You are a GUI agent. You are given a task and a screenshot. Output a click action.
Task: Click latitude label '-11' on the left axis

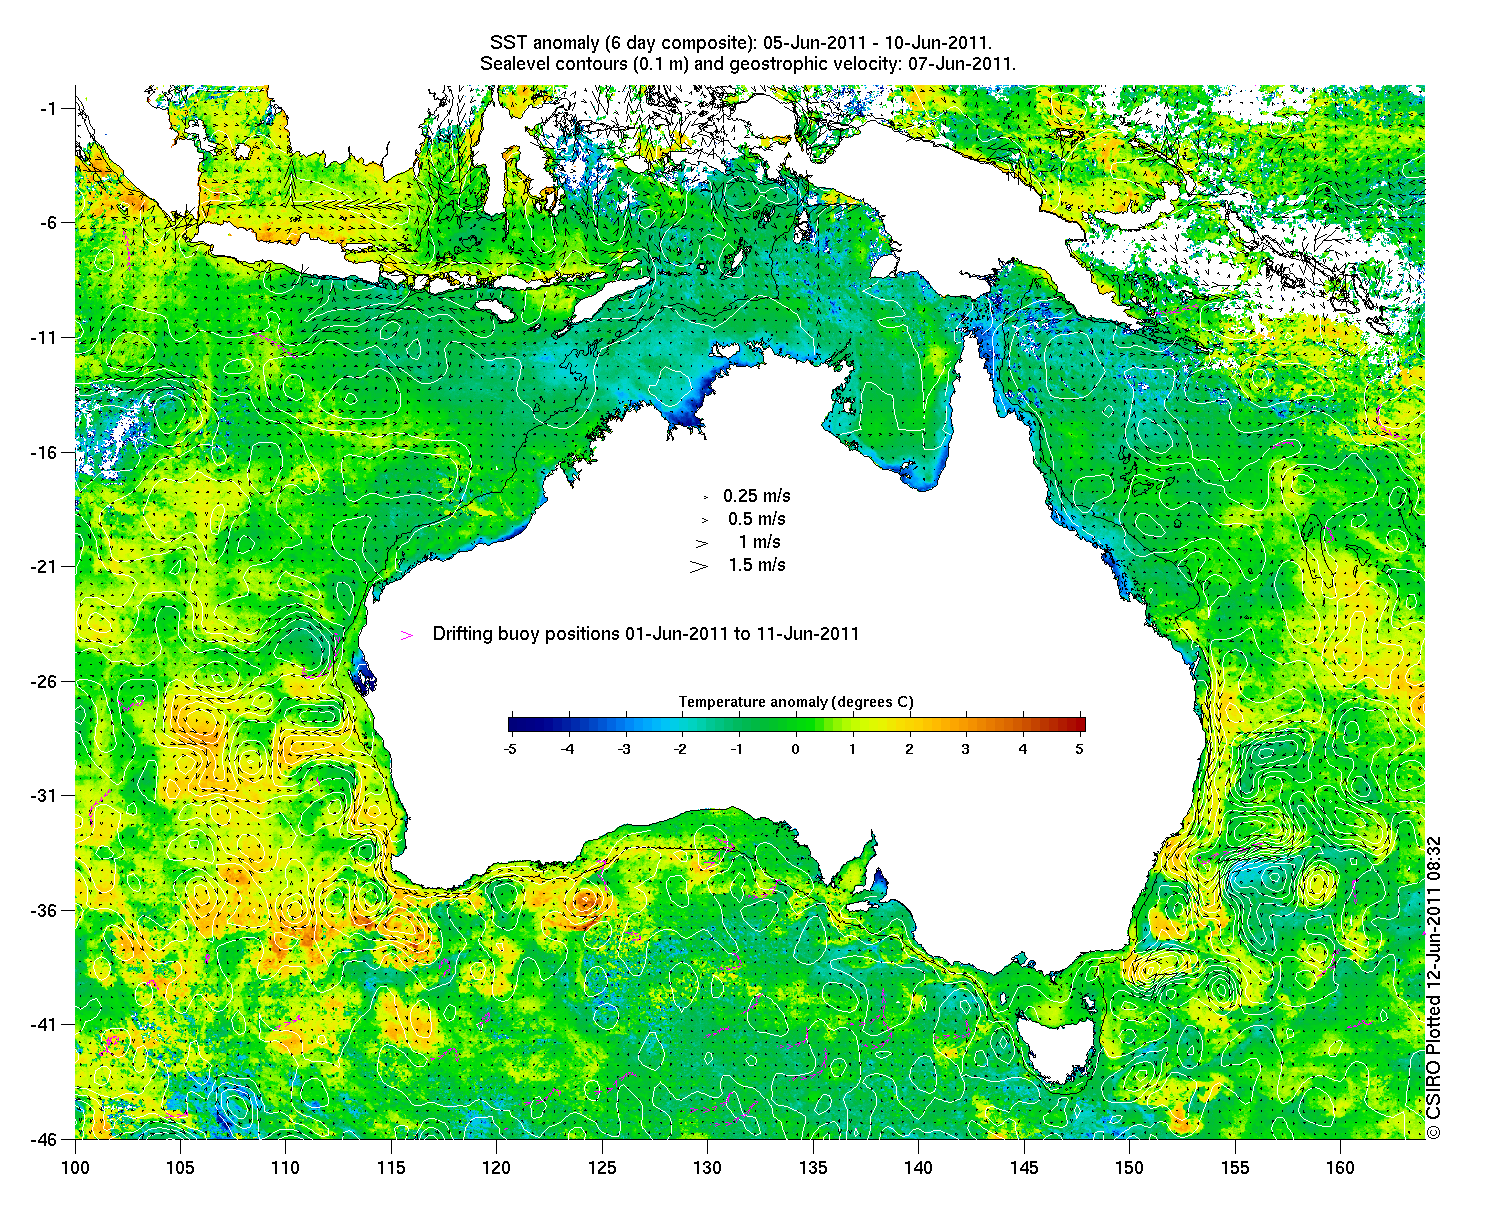[x=44, y=337]
